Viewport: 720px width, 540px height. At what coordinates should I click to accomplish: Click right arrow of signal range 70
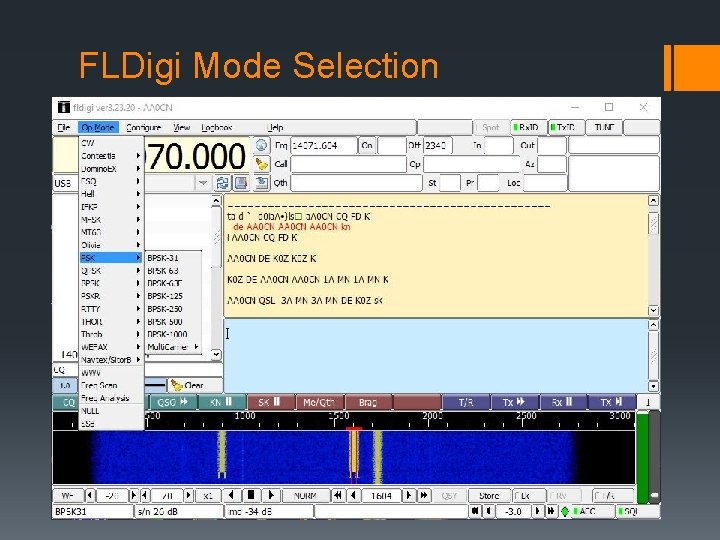point(188,495)
